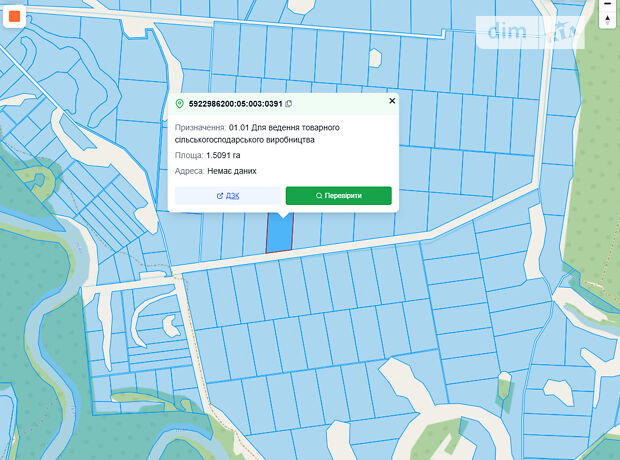The height and width of the screenshot is (460, 620).
Task: Copy the cadastral number with the copy icon
Action: (289, 103)
